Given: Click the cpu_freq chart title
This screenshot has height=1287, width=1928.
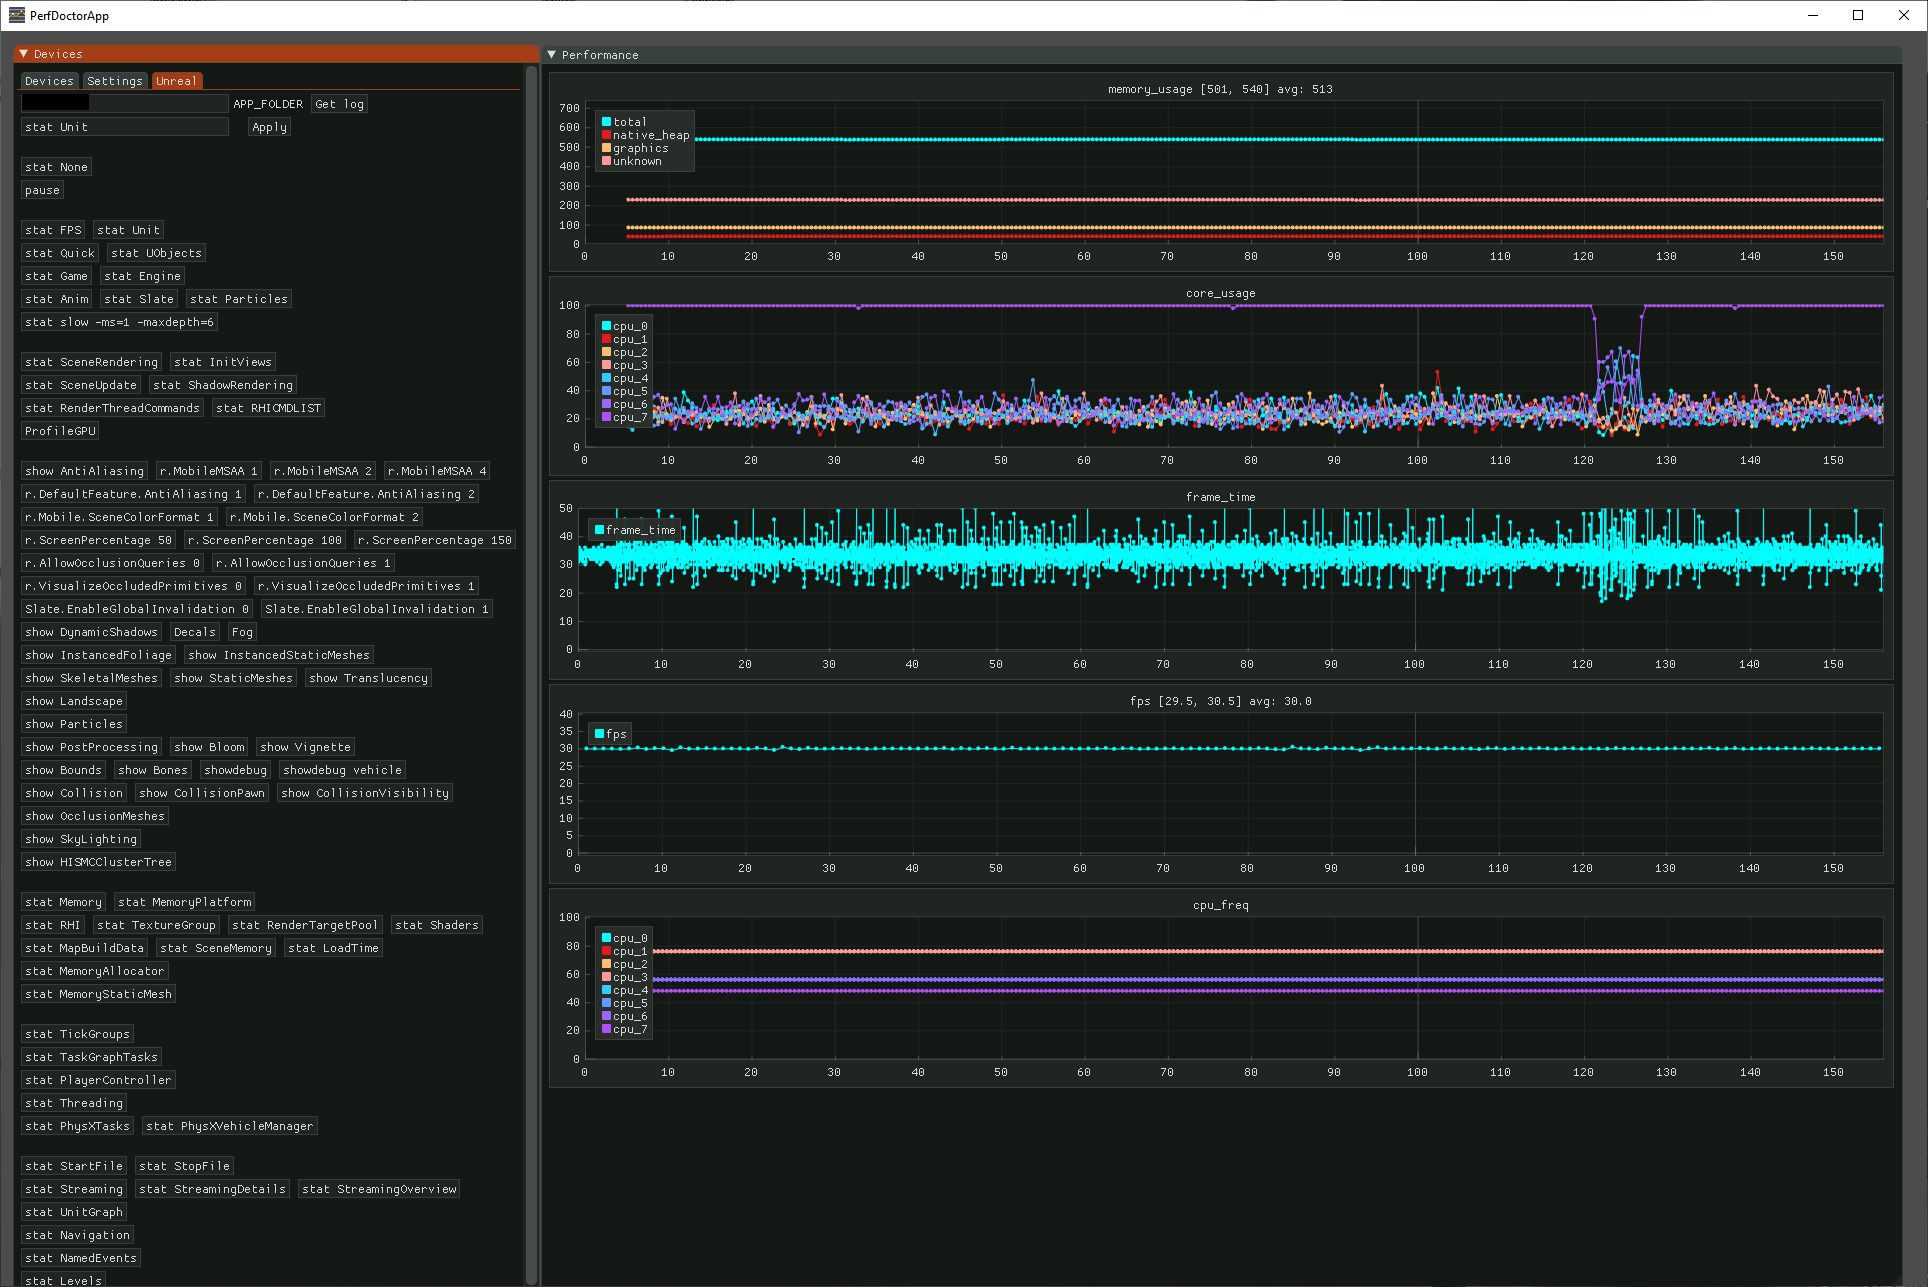Looking at the screenshot, I should pyautogui.click(x=1220, y=905).
